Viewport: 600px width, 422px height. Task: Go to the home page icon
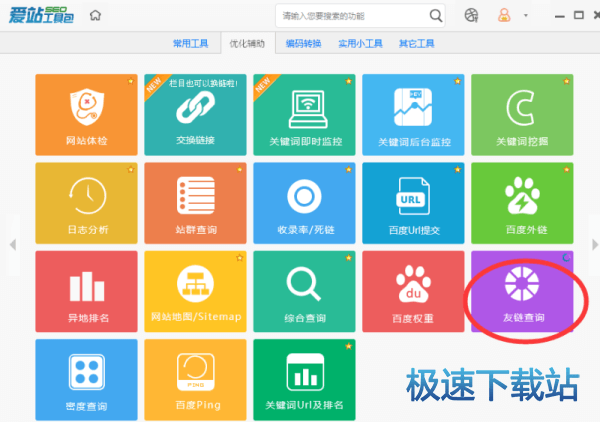coord(95,15)
